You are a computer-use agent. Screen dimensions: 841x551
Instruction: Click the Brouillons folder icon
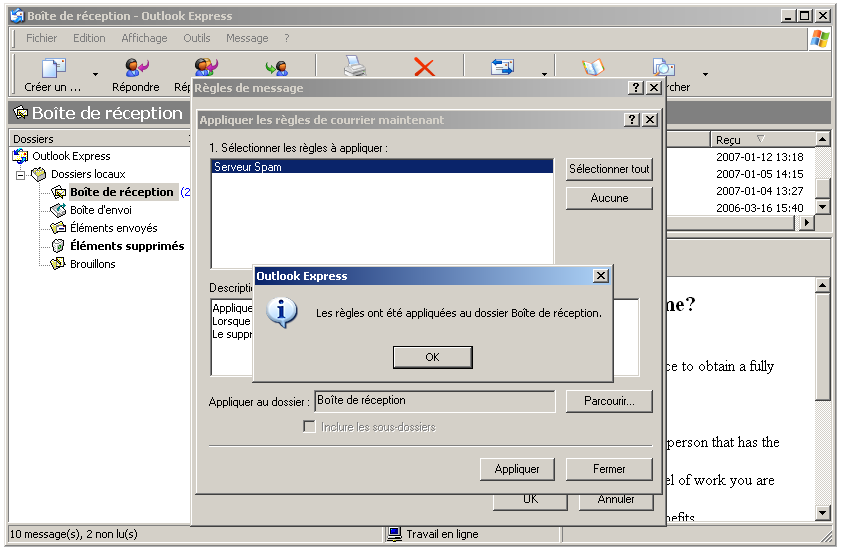point(58,264)
